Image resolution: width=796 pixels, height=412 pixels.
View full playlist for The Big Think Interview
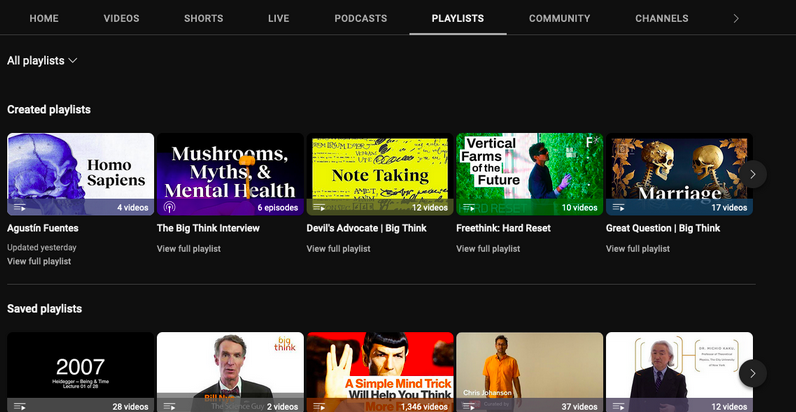coord(189,249)
